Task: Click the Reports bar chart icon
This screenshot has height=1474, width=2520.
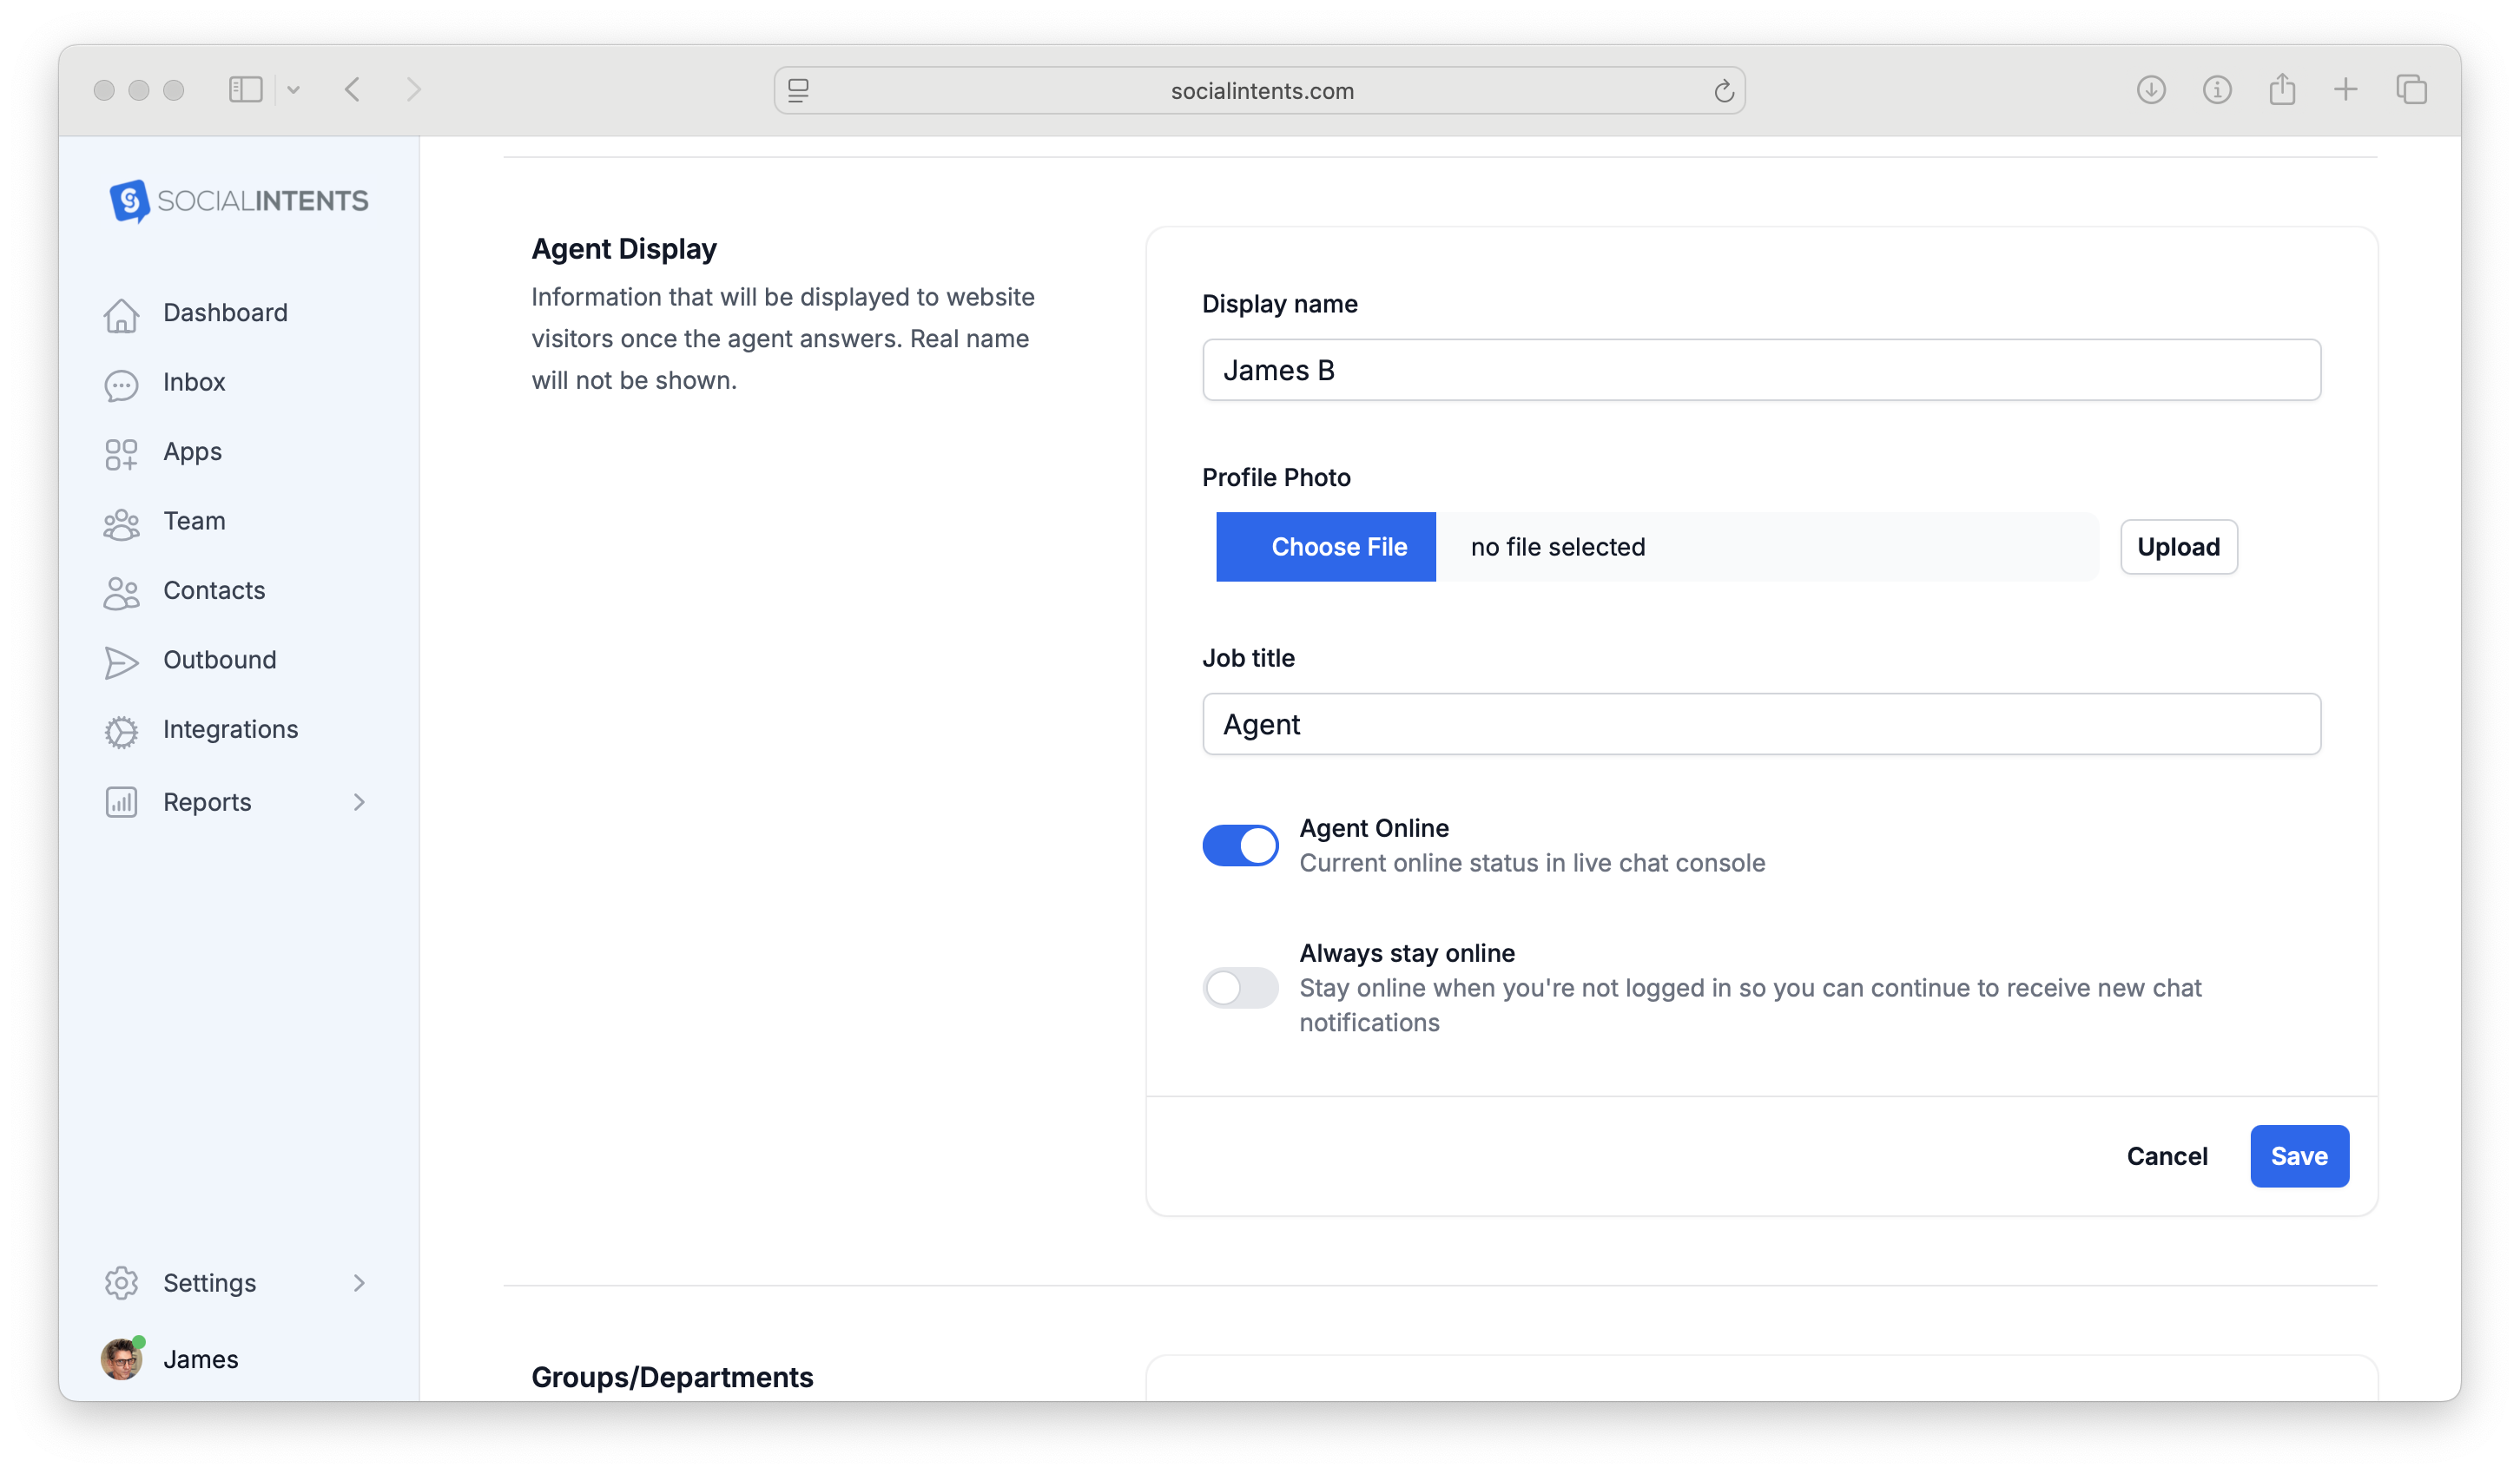Action: tap(121, 802)
